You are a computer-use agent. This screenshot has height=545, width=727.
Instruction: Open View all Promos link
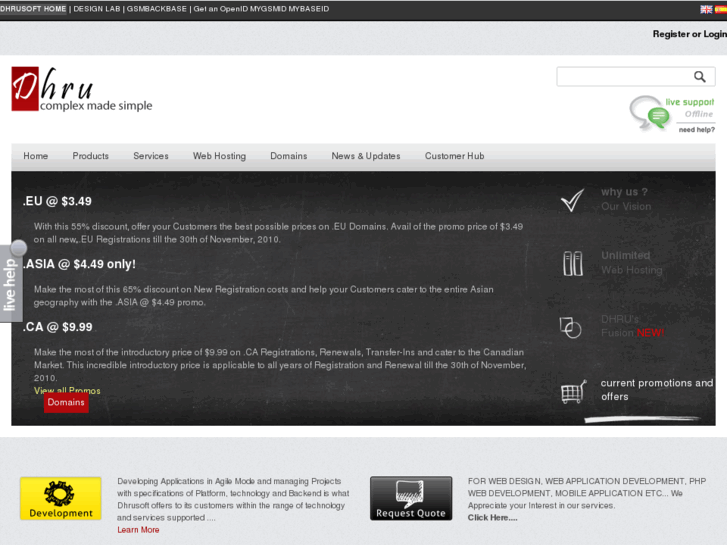67,391
